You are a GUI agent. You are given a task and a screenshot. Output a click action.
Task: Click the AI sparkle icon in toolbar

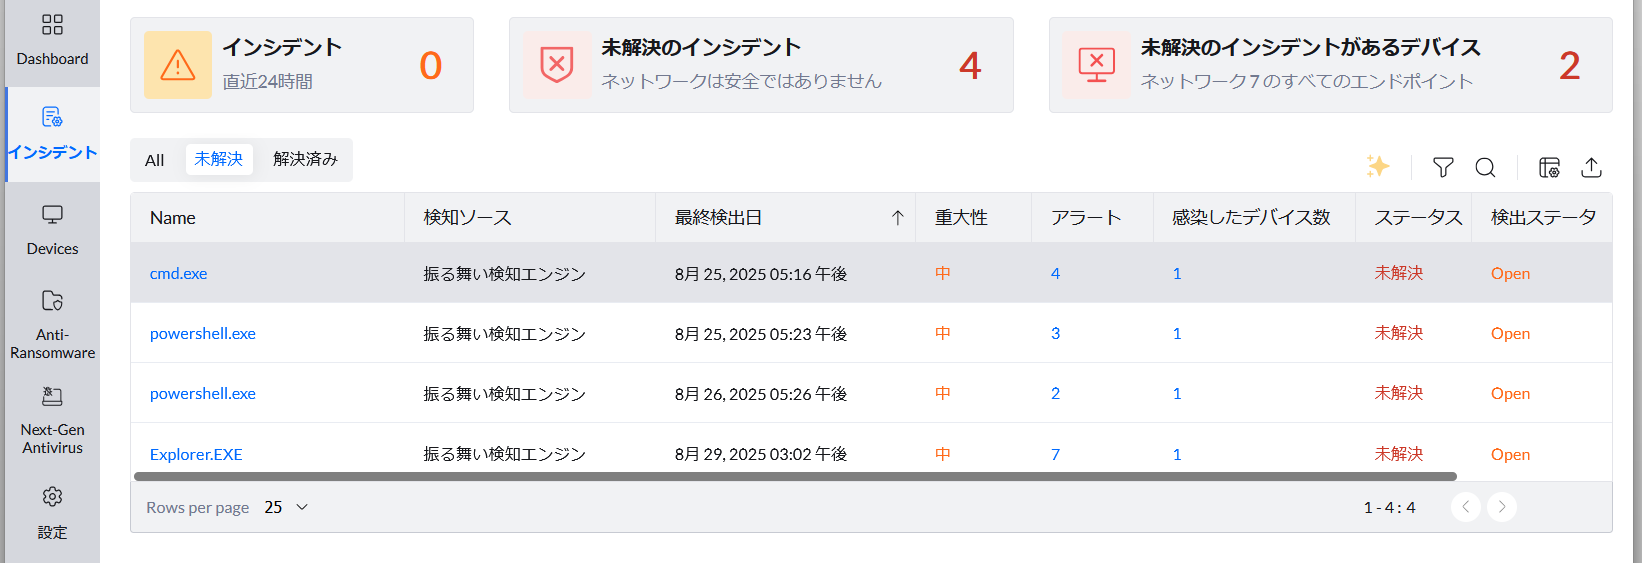point(1377,166)
